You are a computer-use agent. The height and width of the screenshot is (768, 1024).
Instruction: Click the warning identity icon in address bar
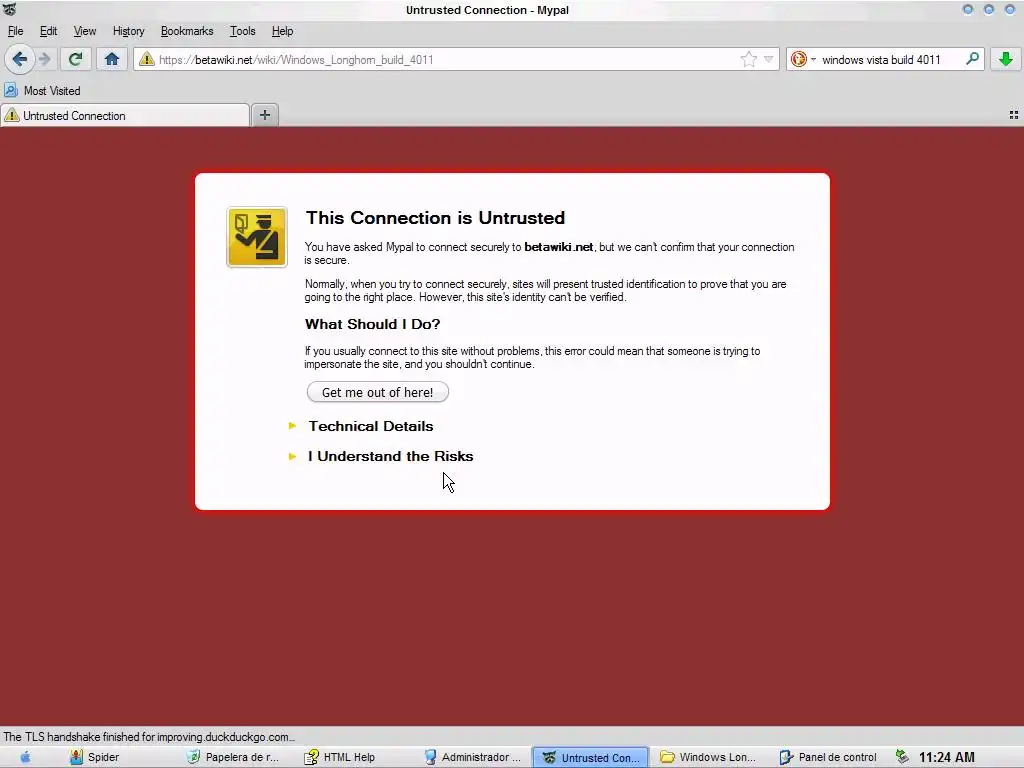pyautogui.click(x=147, y=59)
